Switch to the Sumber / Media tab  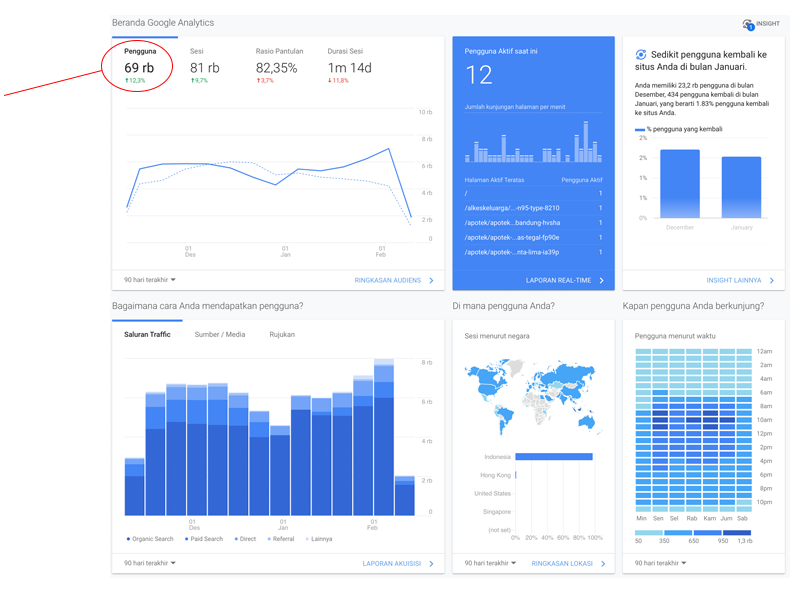[220, 335]
